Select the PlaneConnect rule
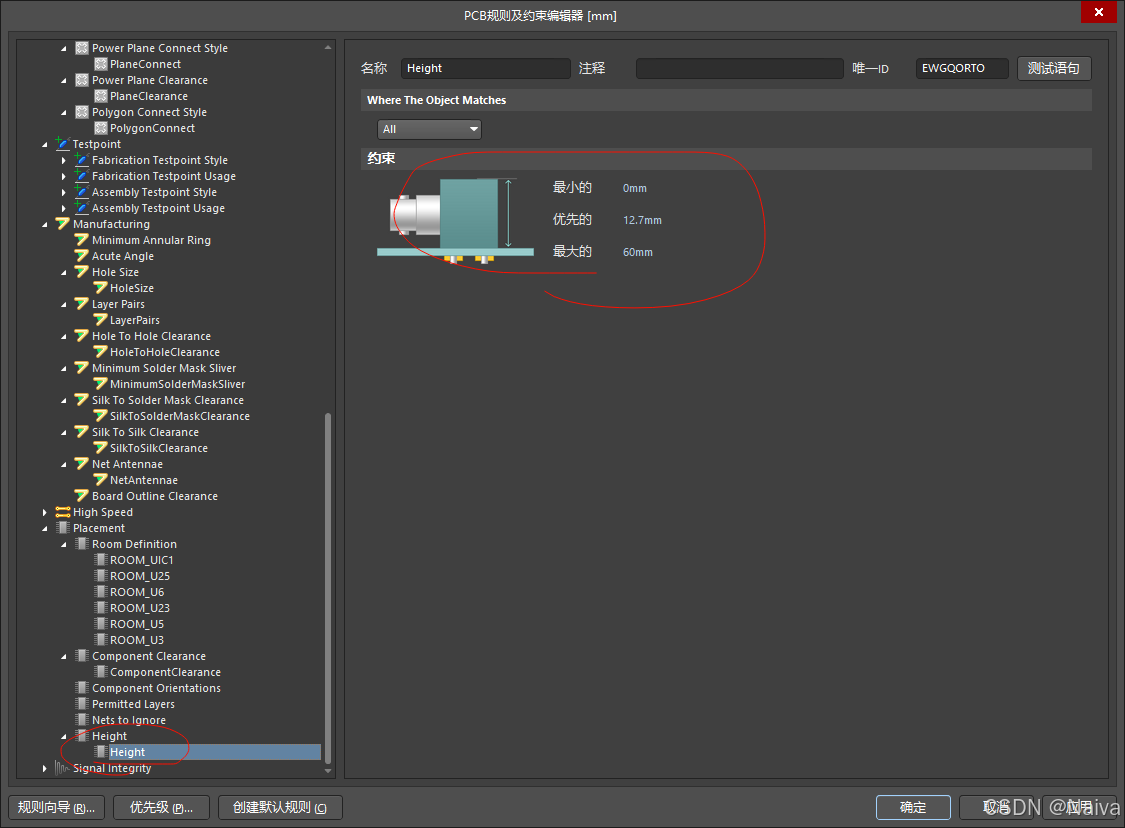The width and height of the screenshot is (1125, 828). 146,64
